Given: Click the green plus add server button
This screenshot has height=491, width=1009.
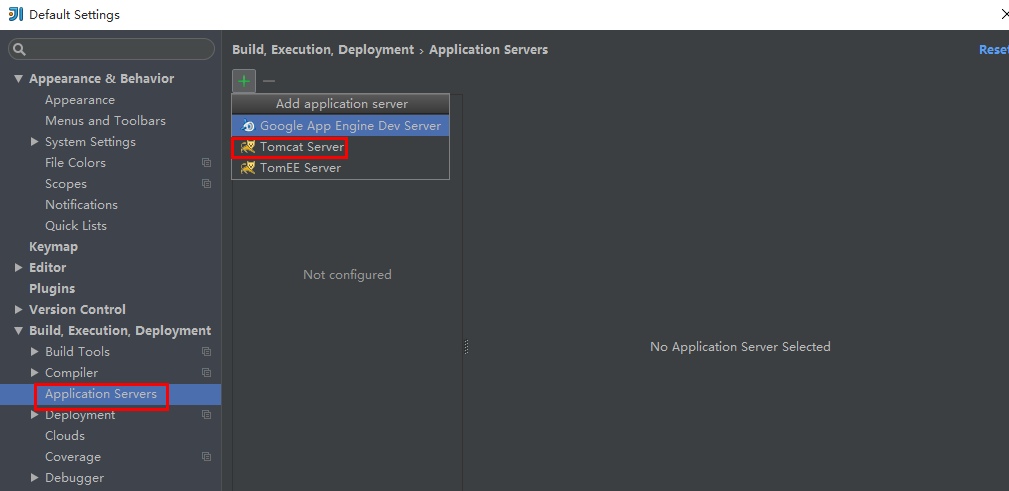Looking at the screenshot, I should click(244, 81).
